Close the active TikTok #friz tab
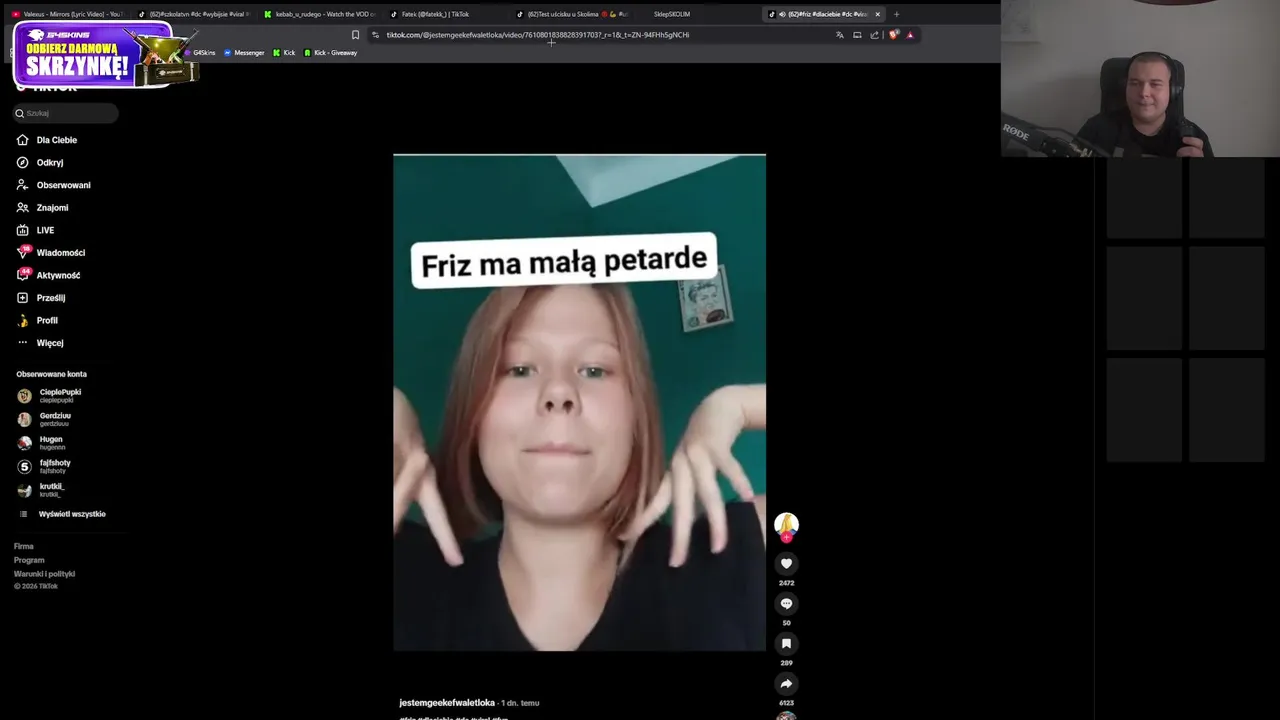 [x=877, y=14]
